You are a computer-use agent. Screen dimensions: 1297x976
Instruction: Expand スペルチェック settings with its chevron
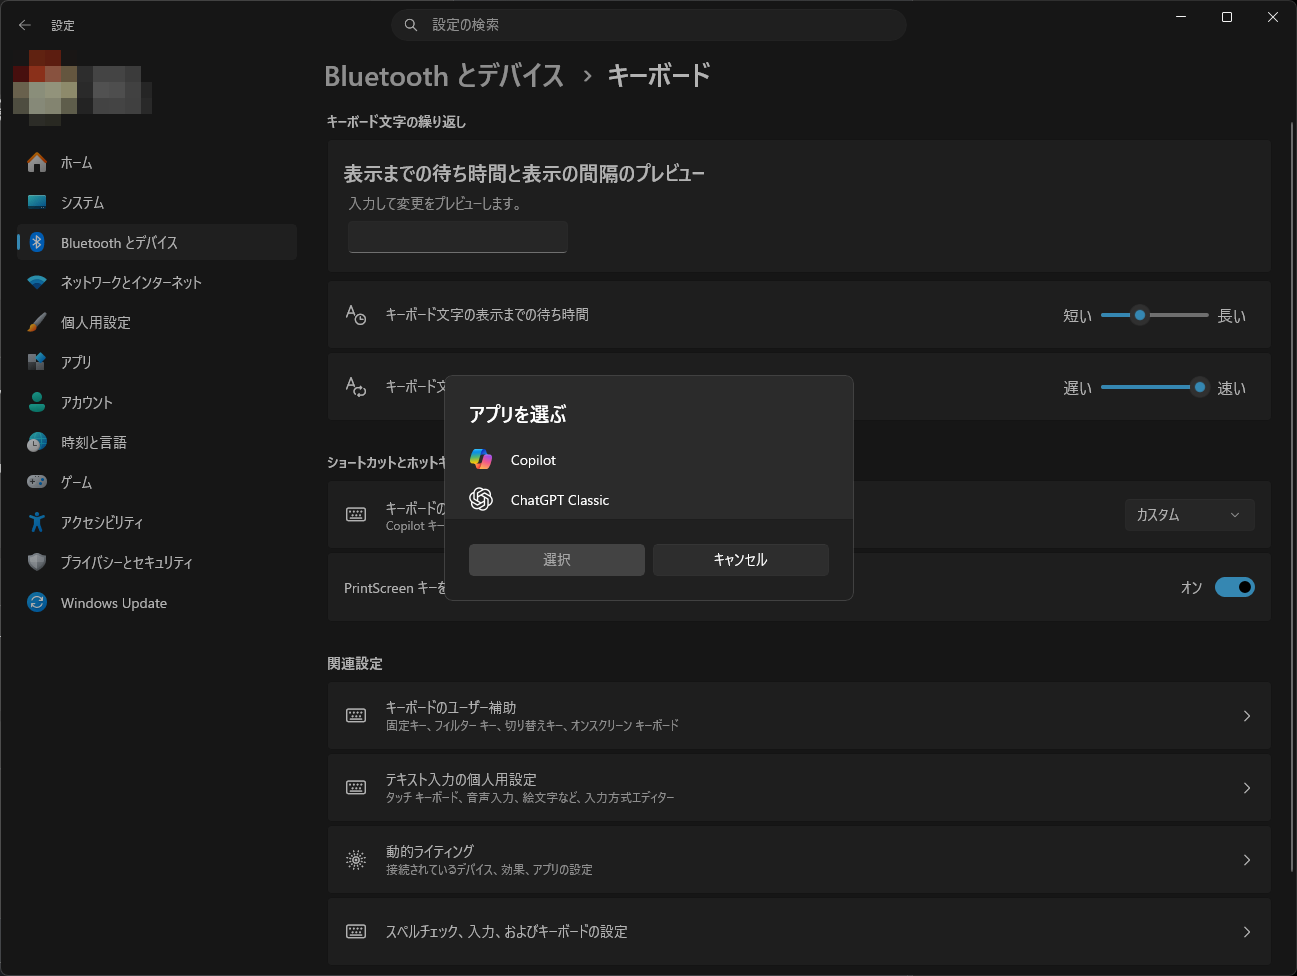click(x=1247, y=932)
